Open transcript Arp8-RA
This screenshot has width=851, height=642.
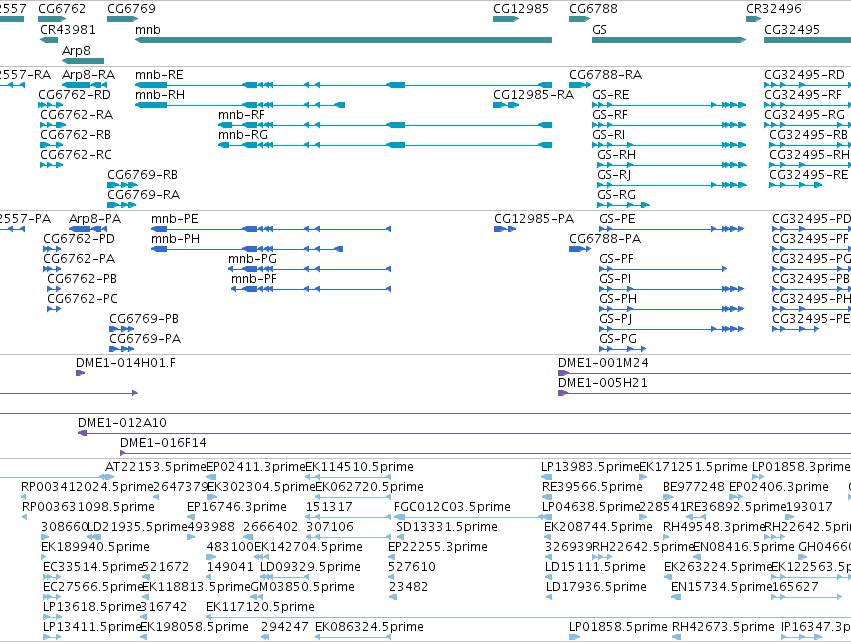tap(88, 75)
